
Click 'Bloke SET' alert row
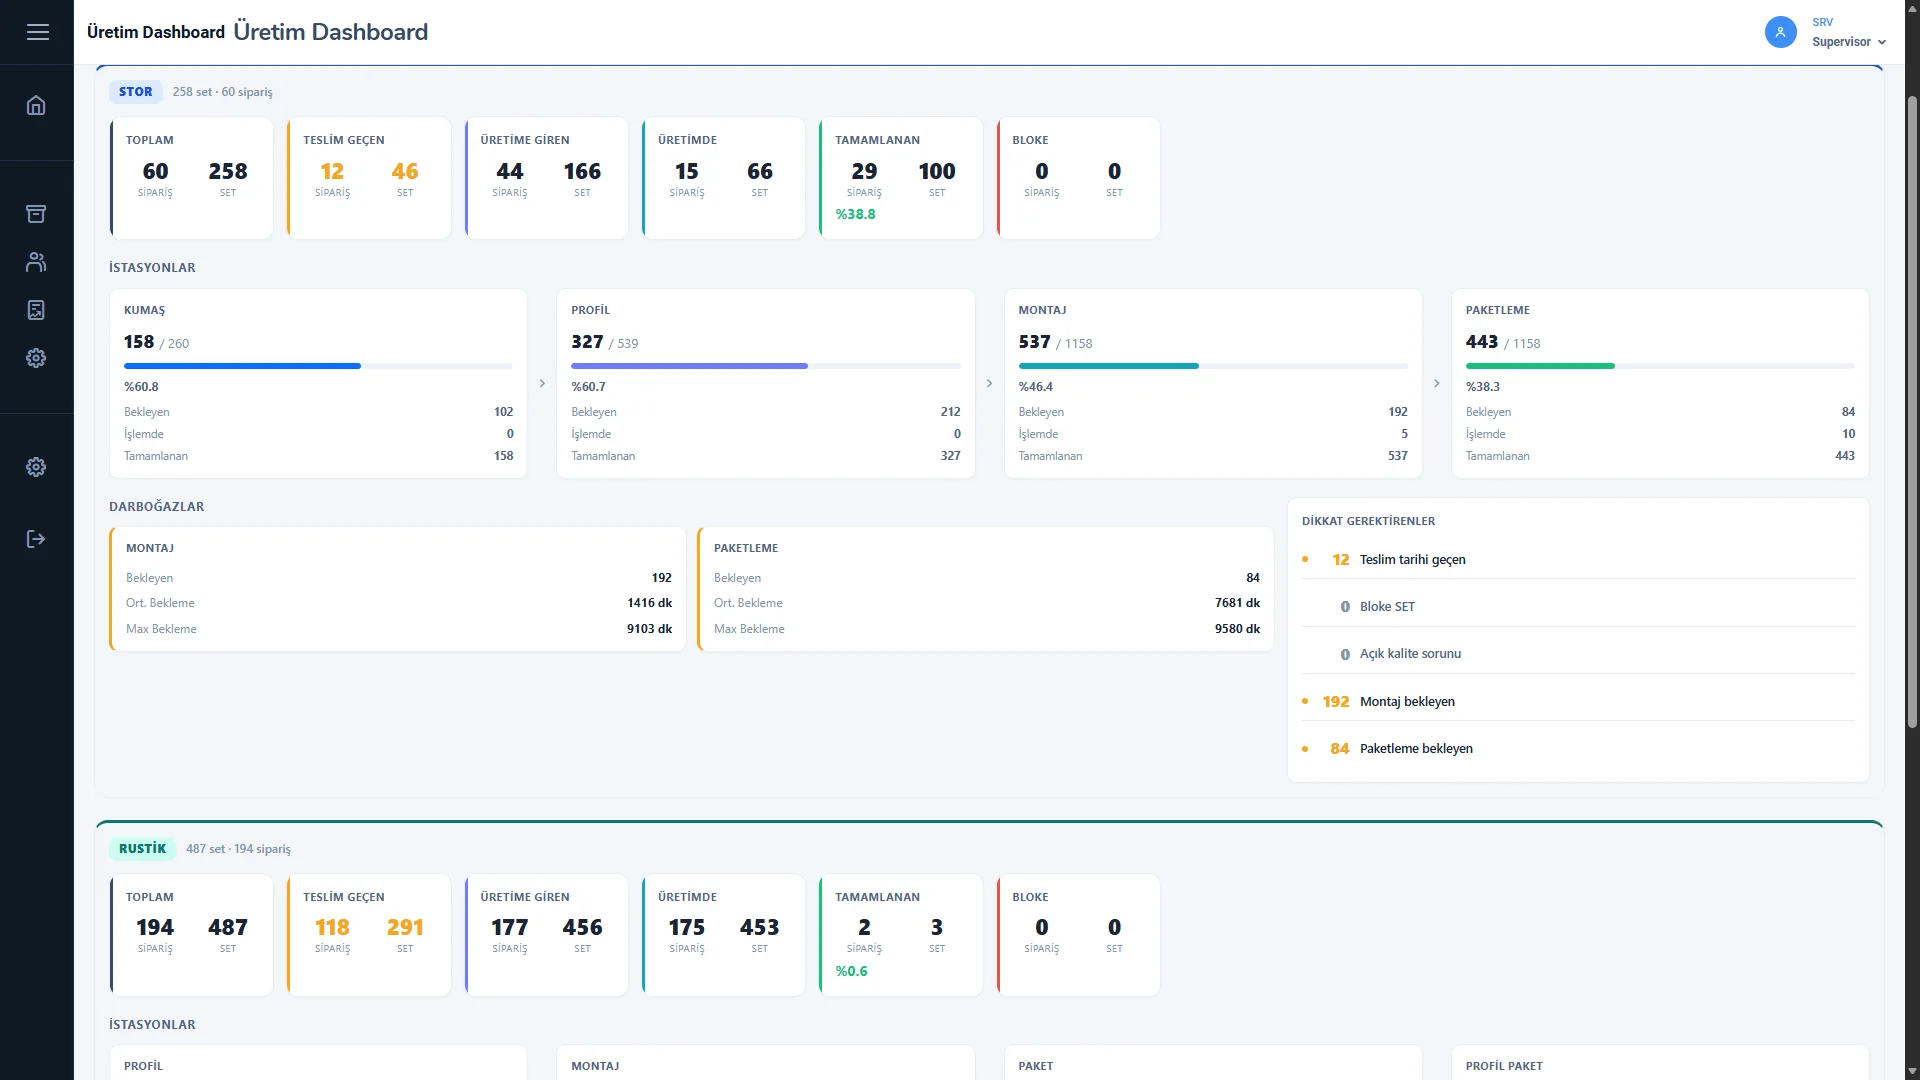(x=1578, y=606)
